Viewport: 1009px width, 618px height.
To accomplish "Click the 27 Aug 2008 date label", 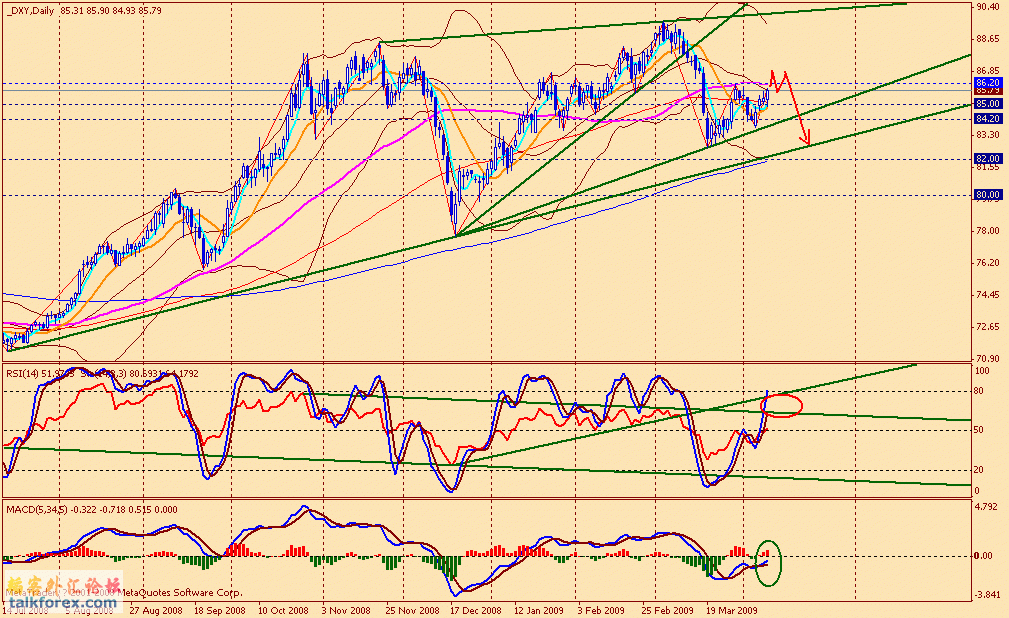I will [156, 610].
